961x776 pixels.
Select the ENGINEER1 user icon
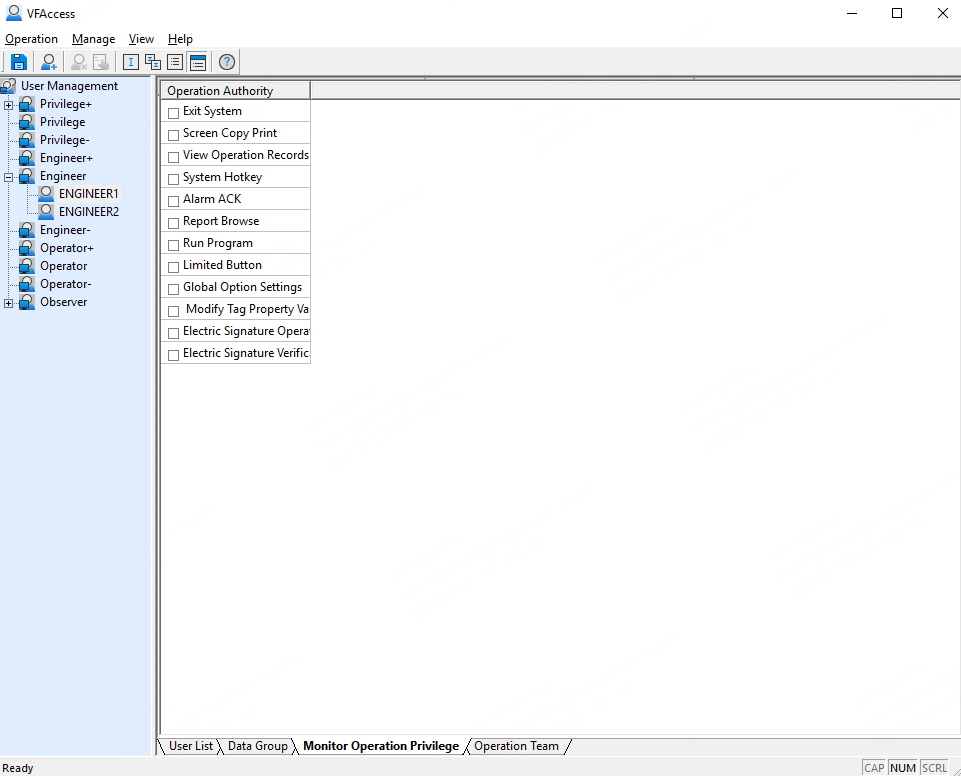(x=46, y=194)
